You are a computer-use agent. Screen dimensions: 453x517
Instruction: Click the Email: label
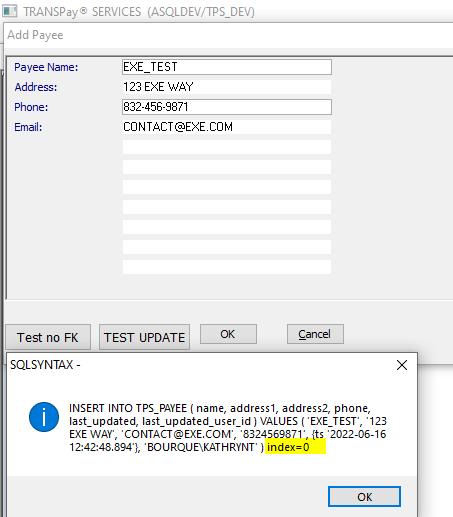[x=28, y=127]
